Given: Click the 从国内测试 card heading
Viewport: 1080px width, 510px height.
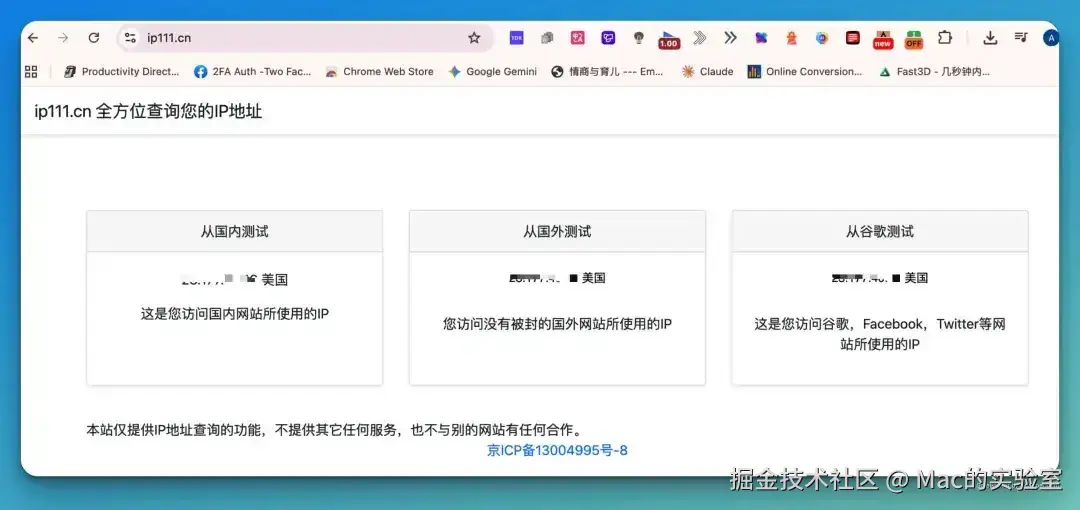Looking at the screenshot, I should click(234, 232).
